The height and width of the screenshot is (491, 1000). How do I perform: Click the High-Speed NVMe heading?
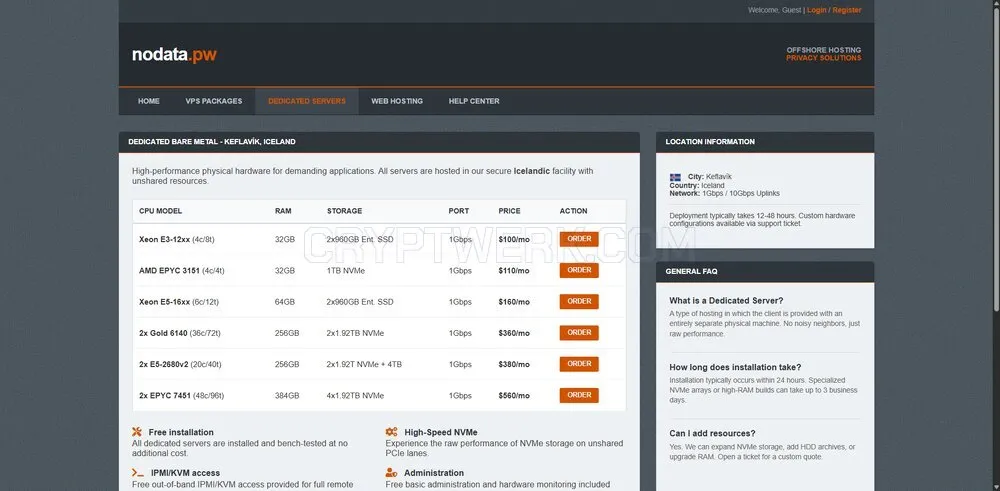pyautogui.click(x=441, y=432)
